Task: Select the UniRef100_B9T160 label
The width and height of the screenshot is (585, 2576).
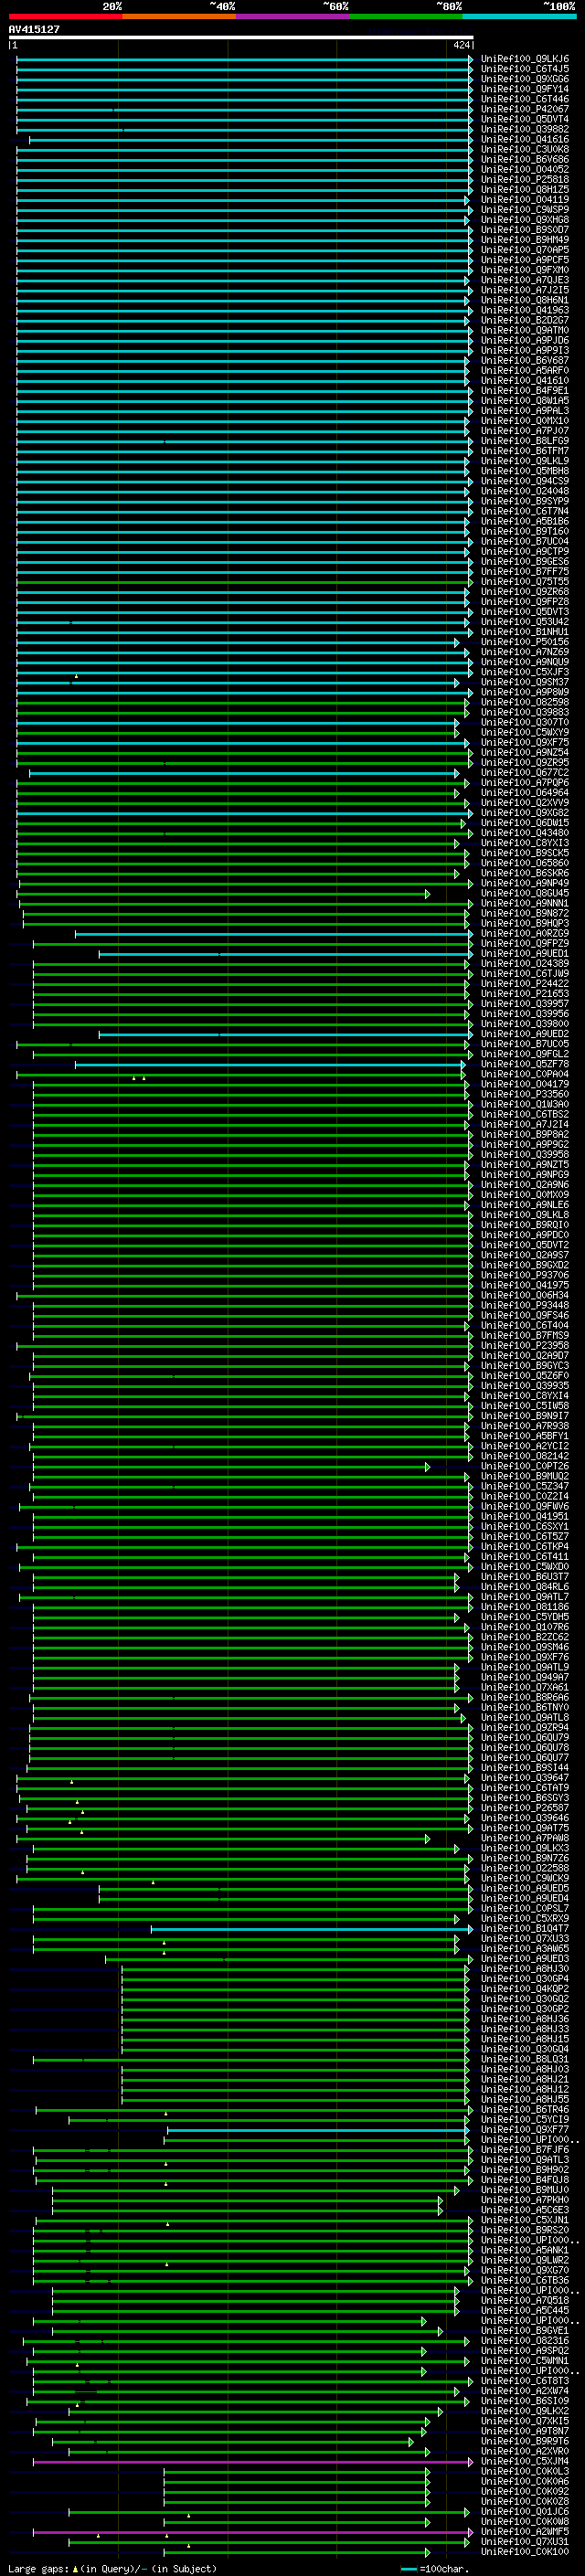Action: [525, 531]
